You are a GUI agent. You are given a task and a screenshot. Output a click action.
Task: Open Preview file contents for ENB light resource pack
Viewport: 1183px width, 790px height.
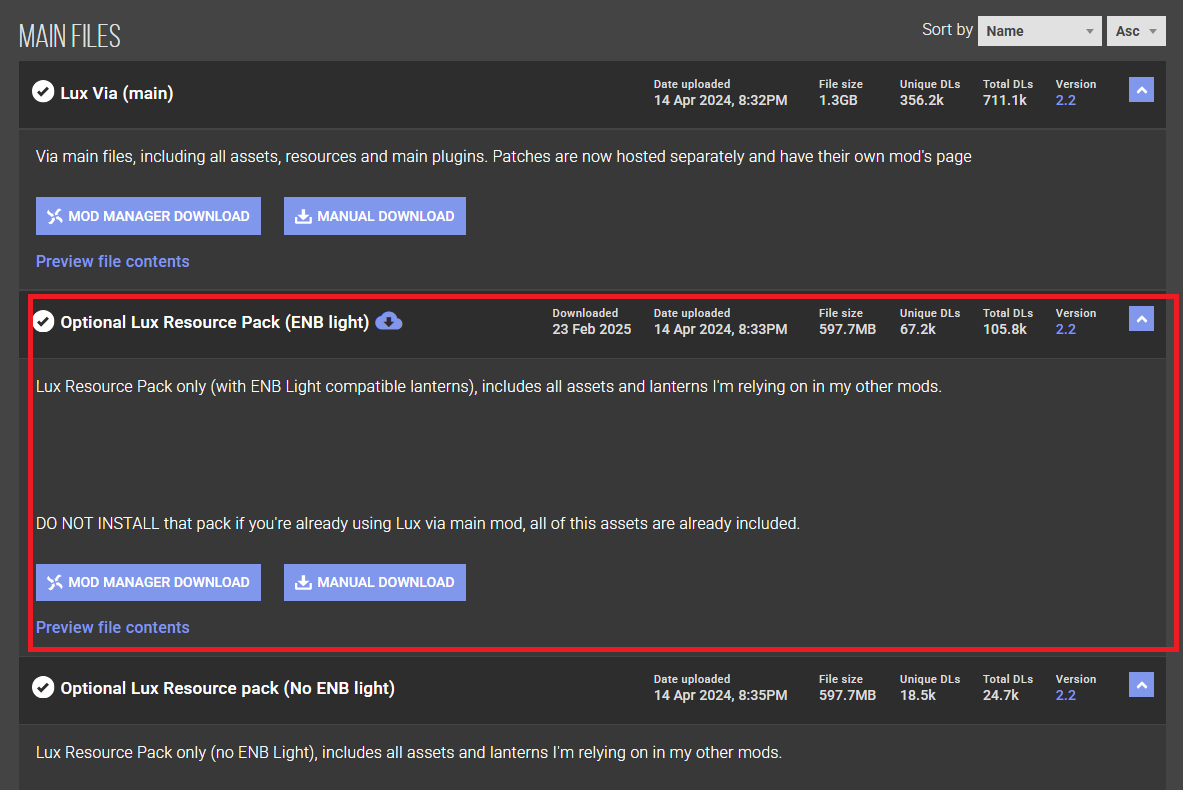point(112,627)
